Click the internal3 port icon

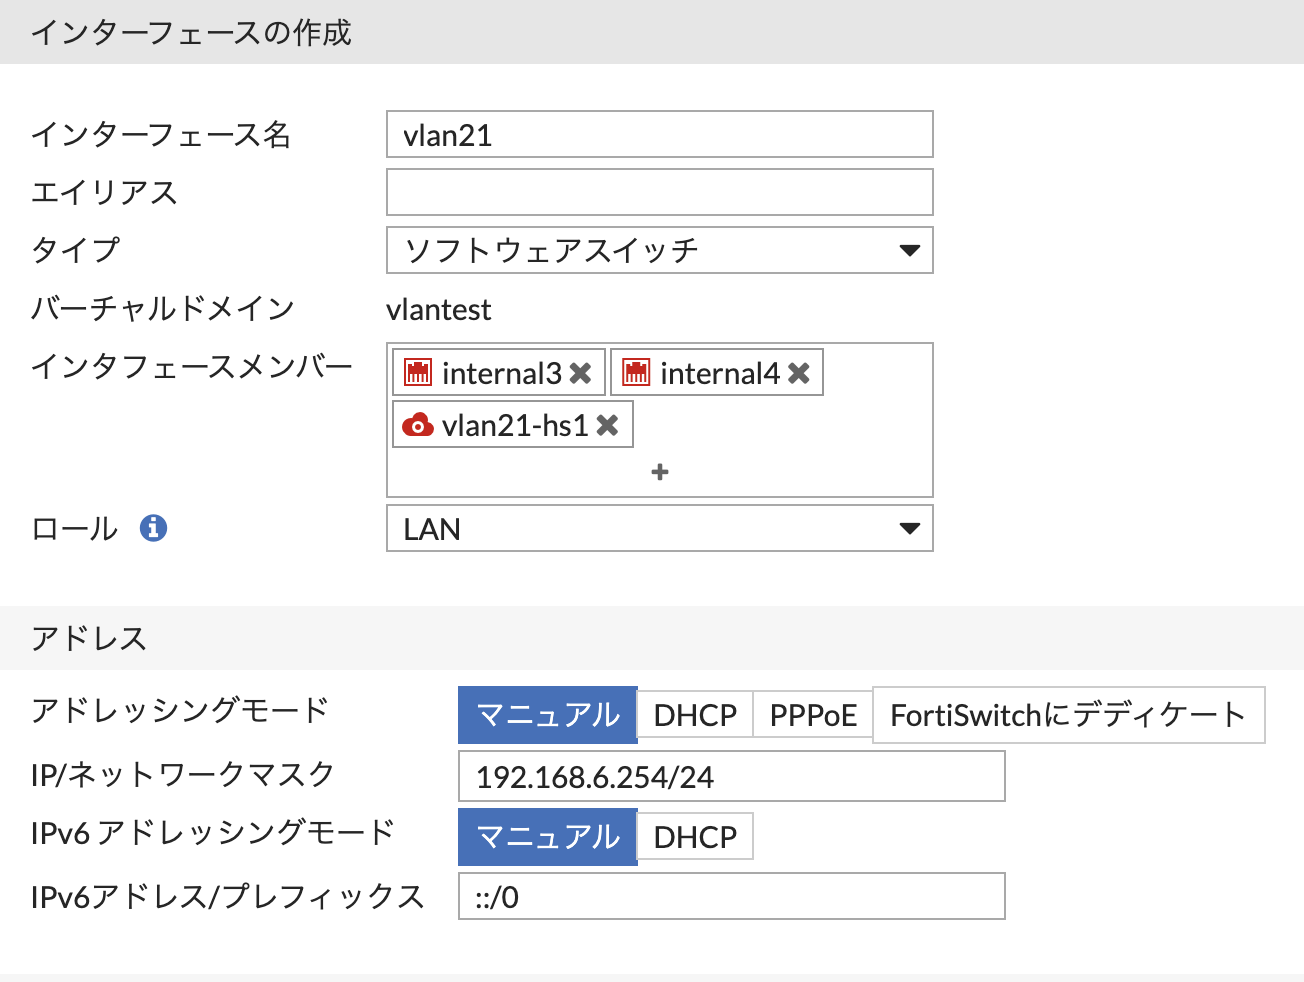418,373
